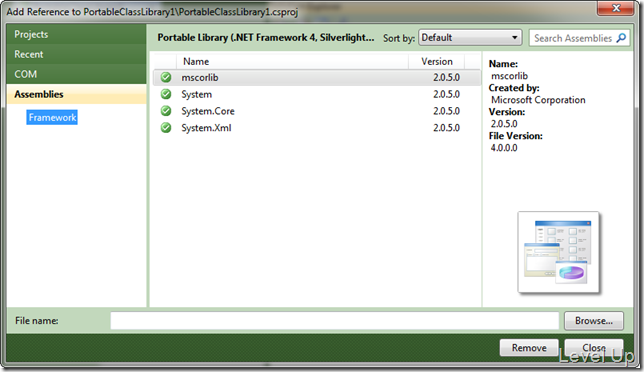Click the Close button at bottom
Image resolution: width=644 pixels, height=372 pixels.
[x=594, y=348]
